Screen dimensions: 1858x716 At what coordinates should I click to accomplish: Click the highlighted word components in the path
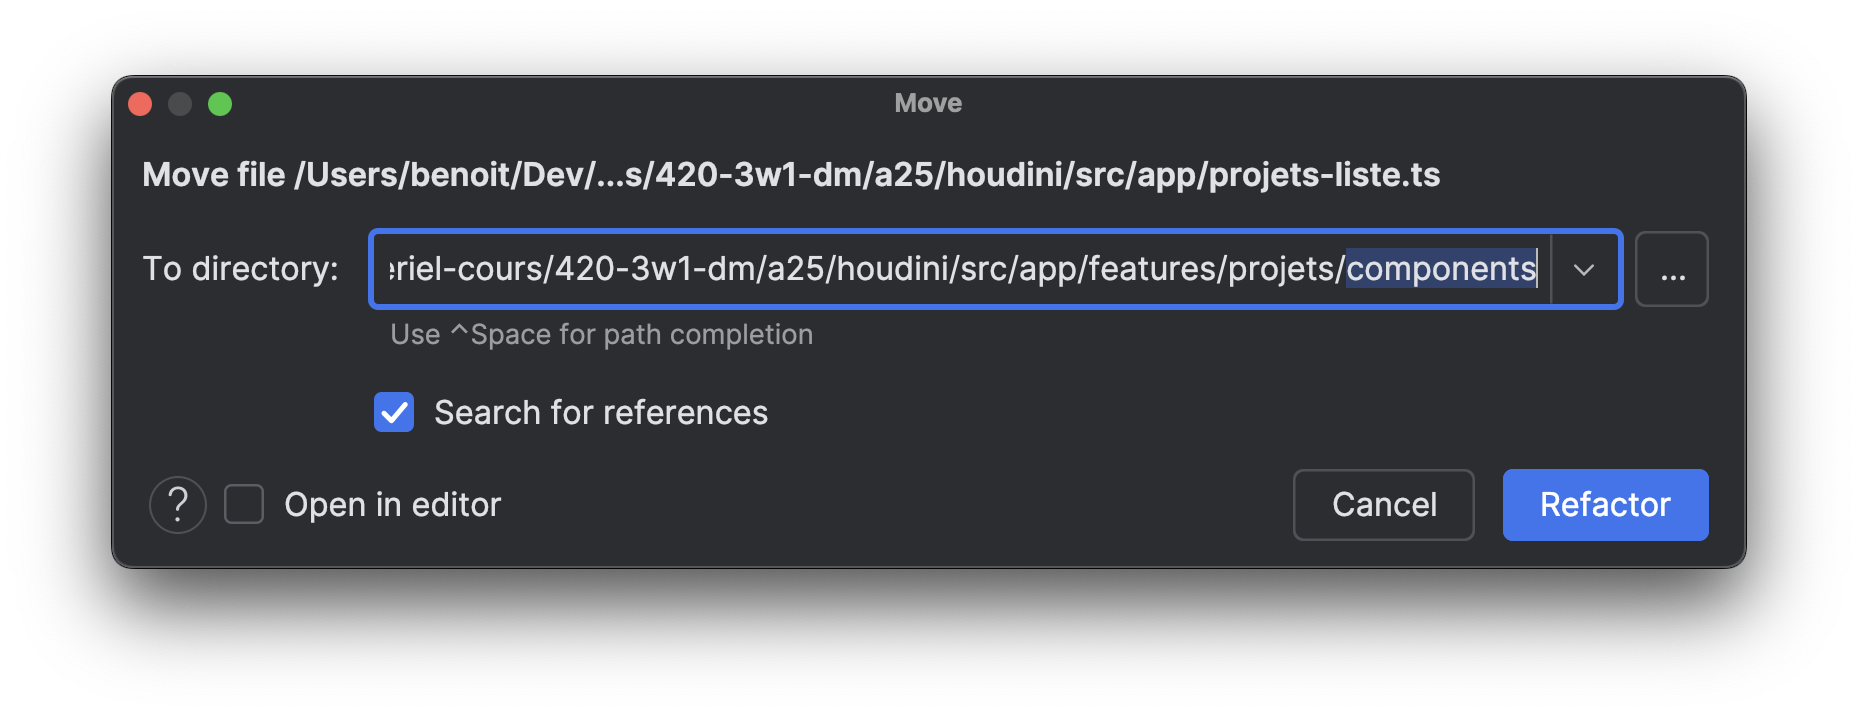(1440, 269)
